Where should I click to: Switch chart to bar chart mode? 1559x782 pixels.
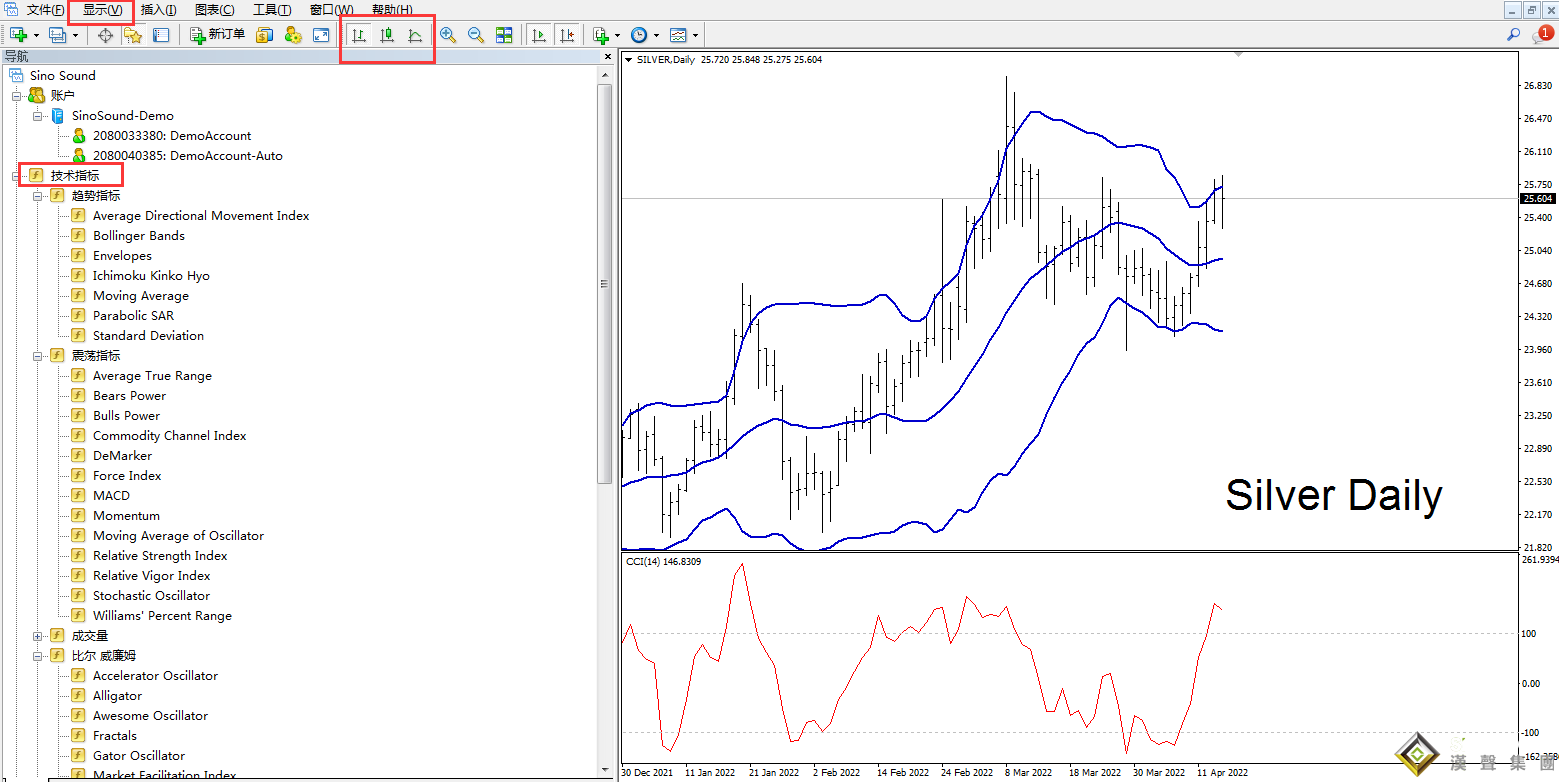tap(359, 35)
